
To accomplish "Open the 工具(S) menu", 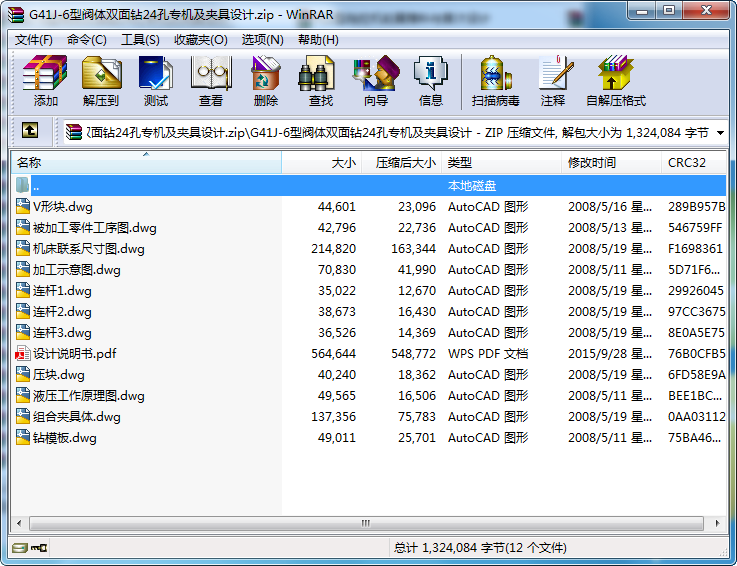I will 140,40.
